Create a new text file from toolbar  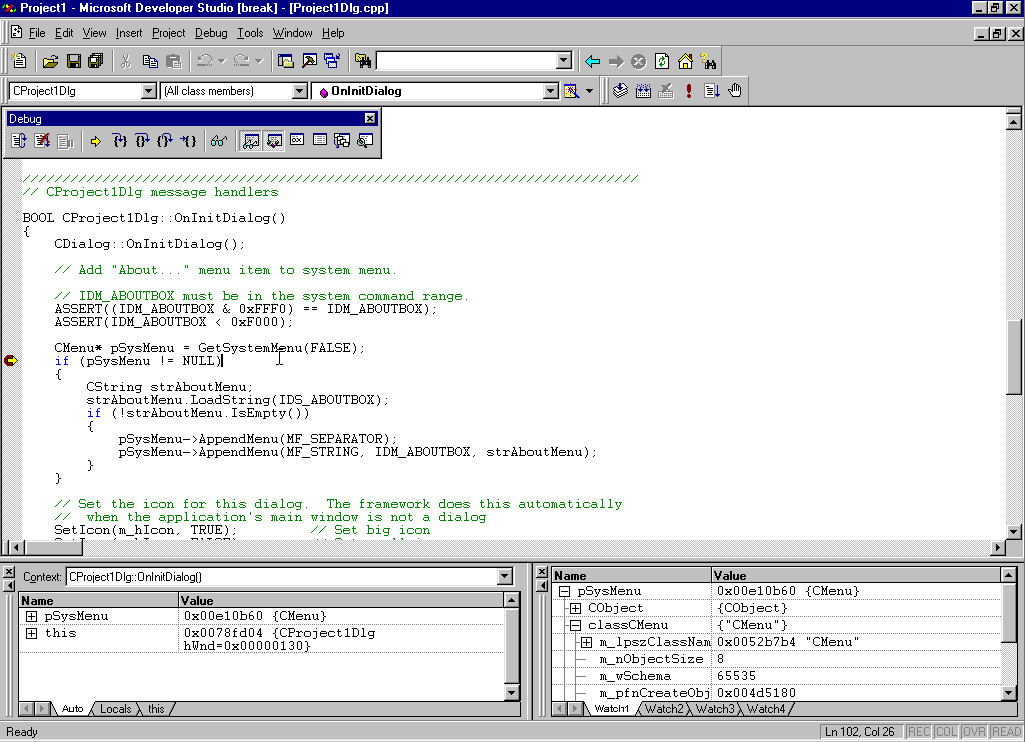20,61
